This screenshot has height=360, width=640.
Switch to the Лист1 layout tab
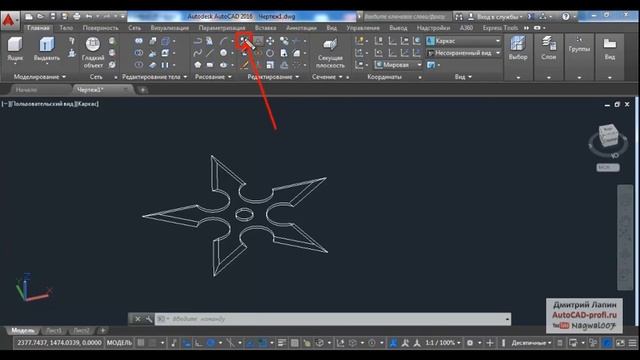(x=54, y=331)
